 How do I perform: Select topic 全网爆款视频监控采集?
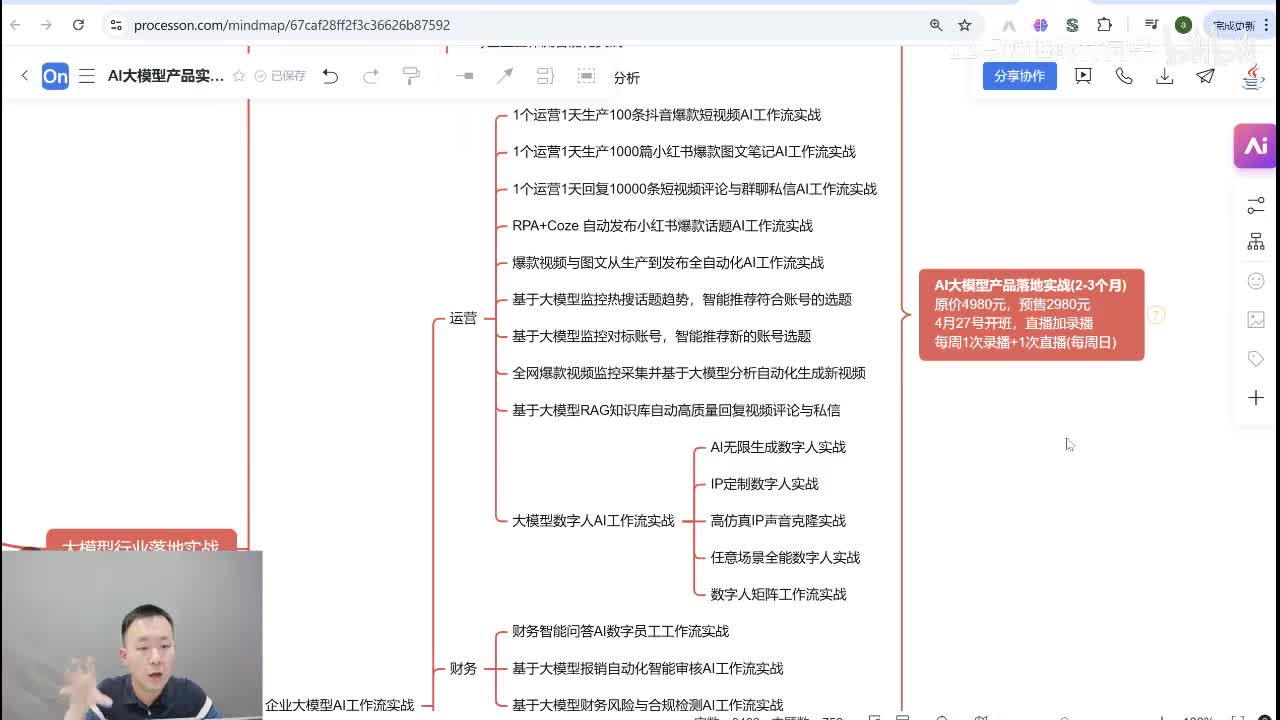(689, 374)
